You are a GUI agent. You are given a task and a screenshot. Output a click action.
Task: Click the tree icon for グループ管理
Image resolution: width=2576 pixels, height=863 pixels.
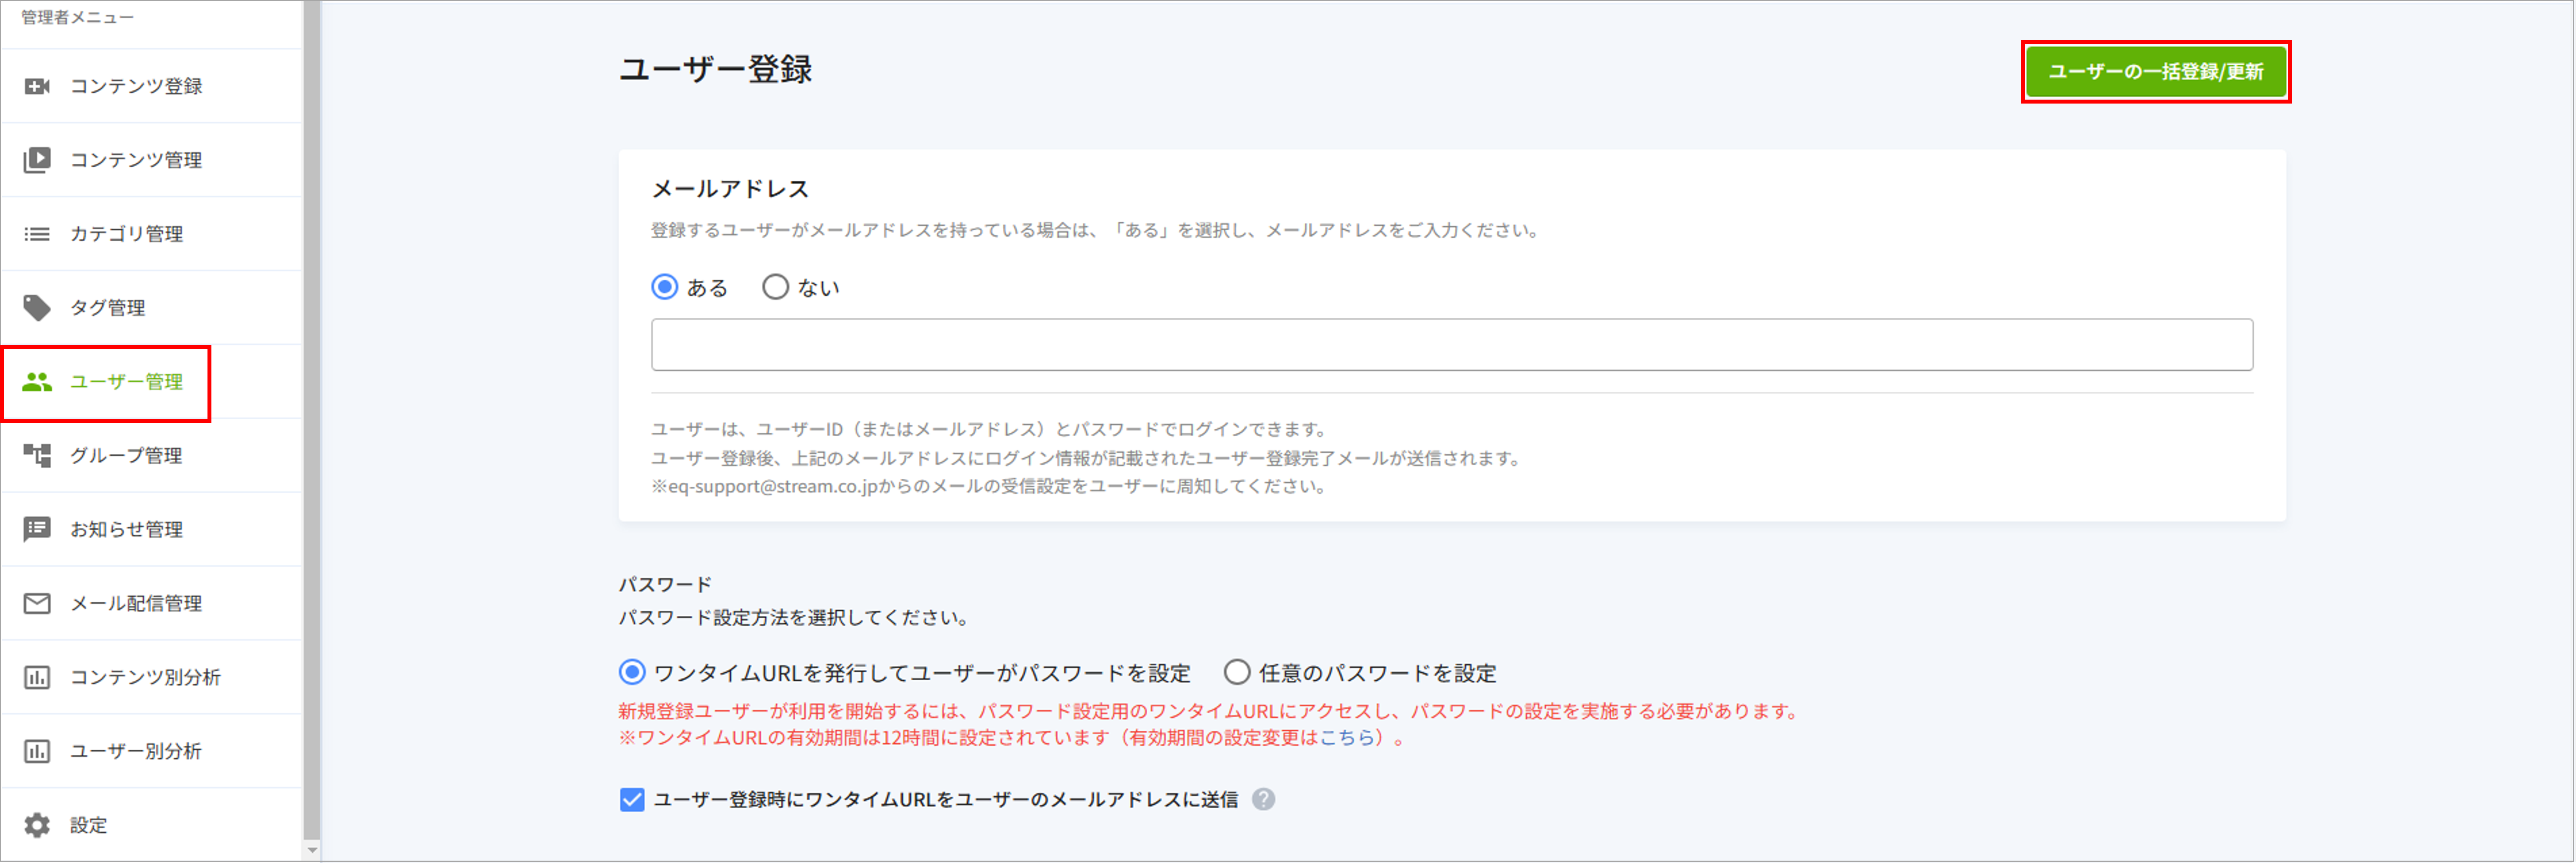[37, 456]
